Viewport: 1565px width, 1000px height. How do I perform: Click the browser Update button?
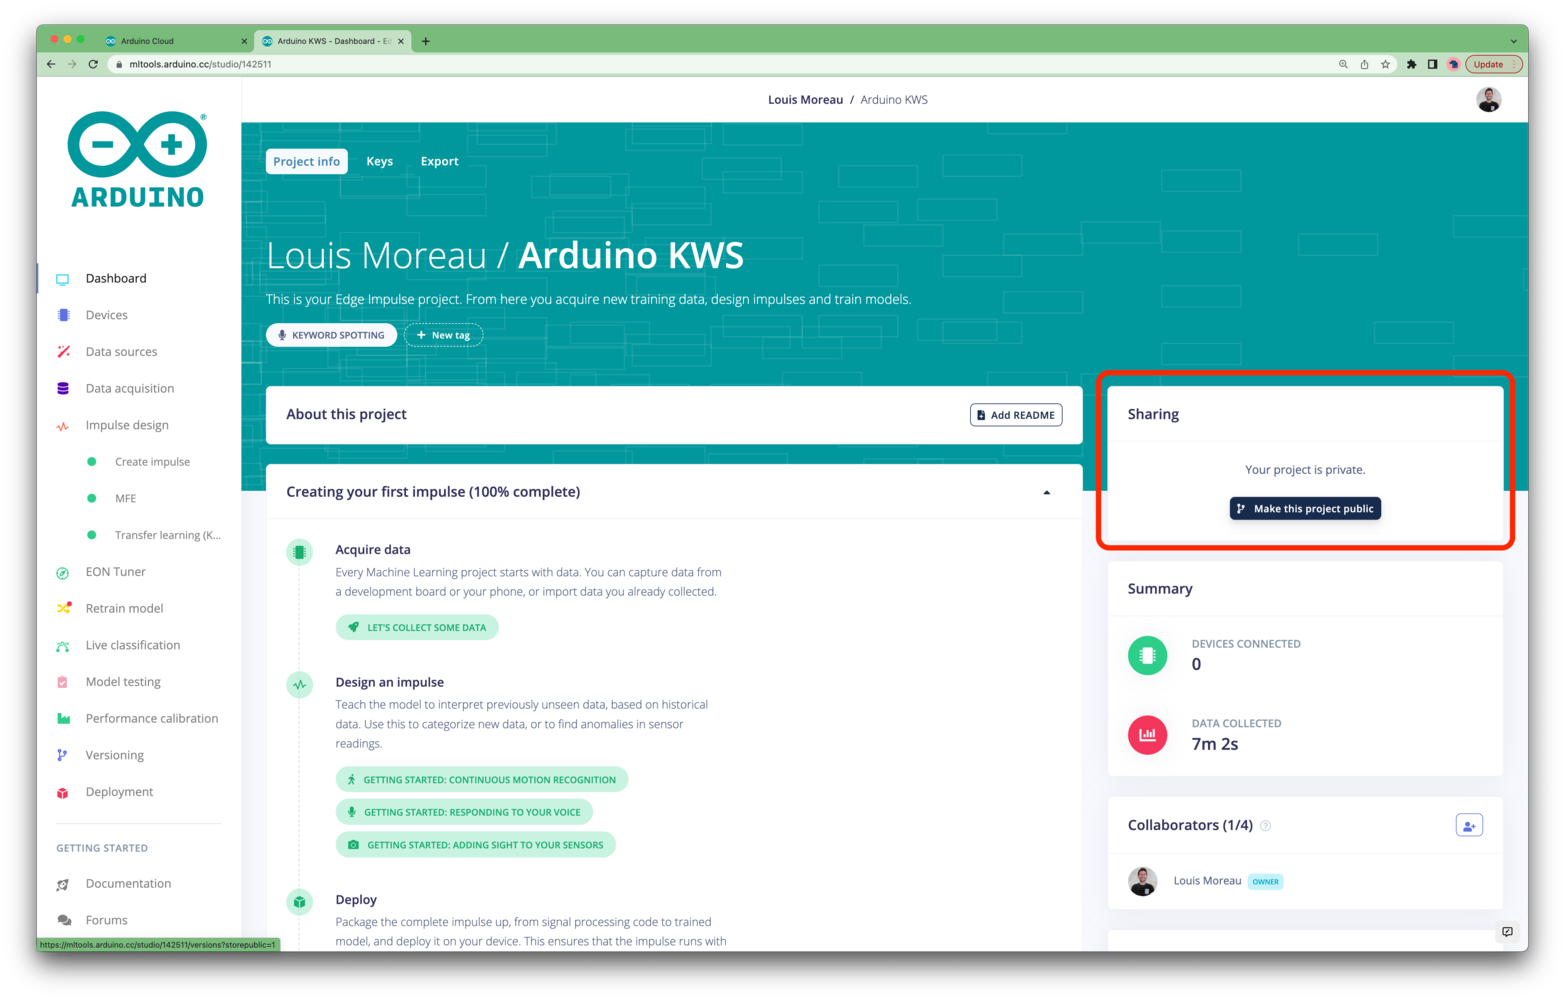point(1494,64)
